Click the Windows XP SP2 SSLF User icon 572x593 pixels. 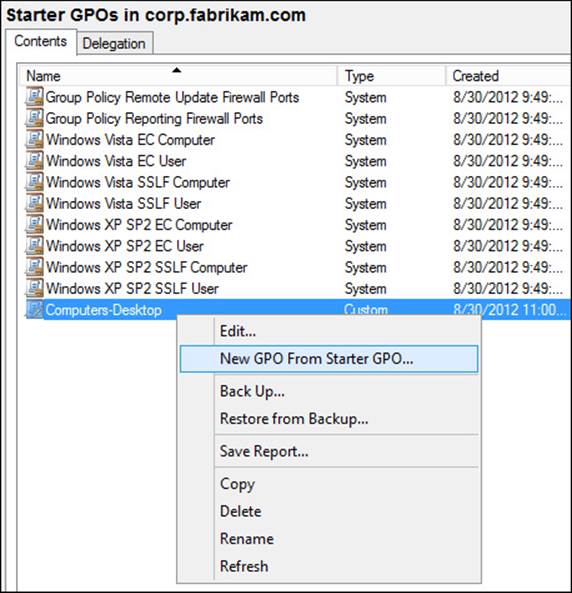point(34,288)
